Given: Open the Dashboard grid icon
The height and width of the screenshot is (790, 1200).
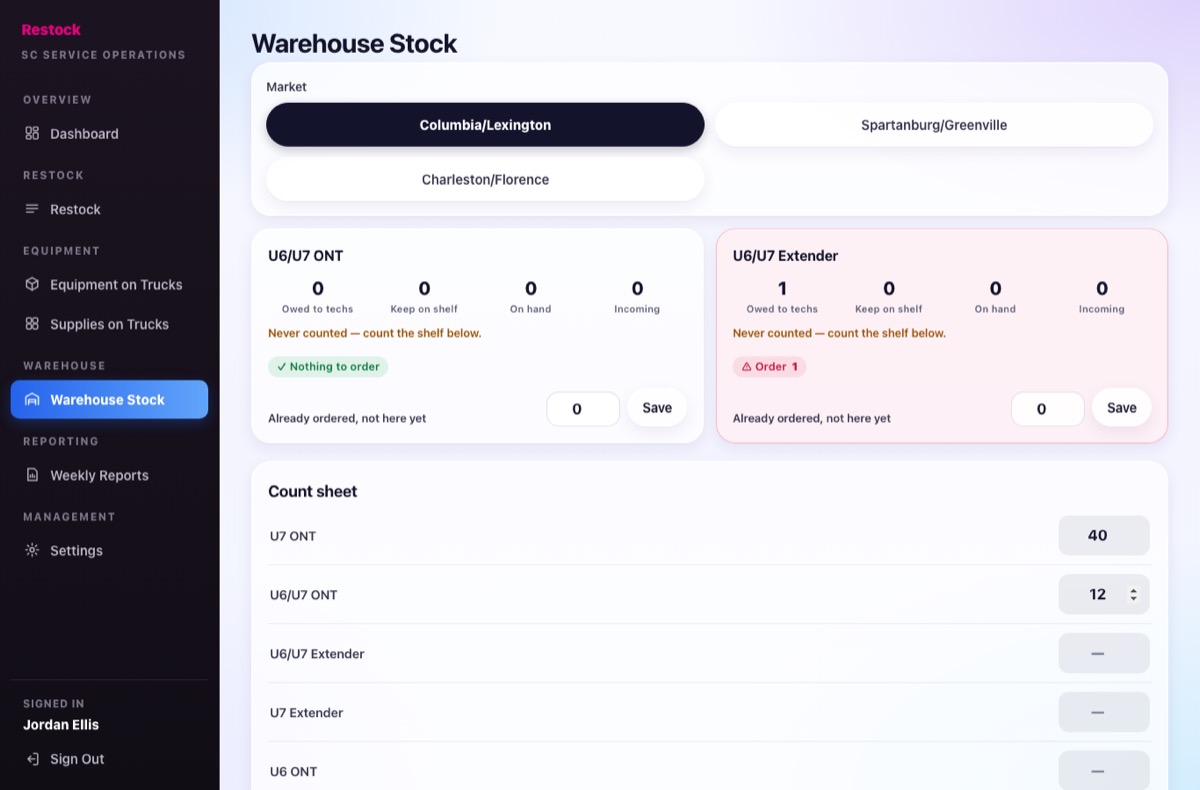Looking at the screenshot, I should point(32,133).
